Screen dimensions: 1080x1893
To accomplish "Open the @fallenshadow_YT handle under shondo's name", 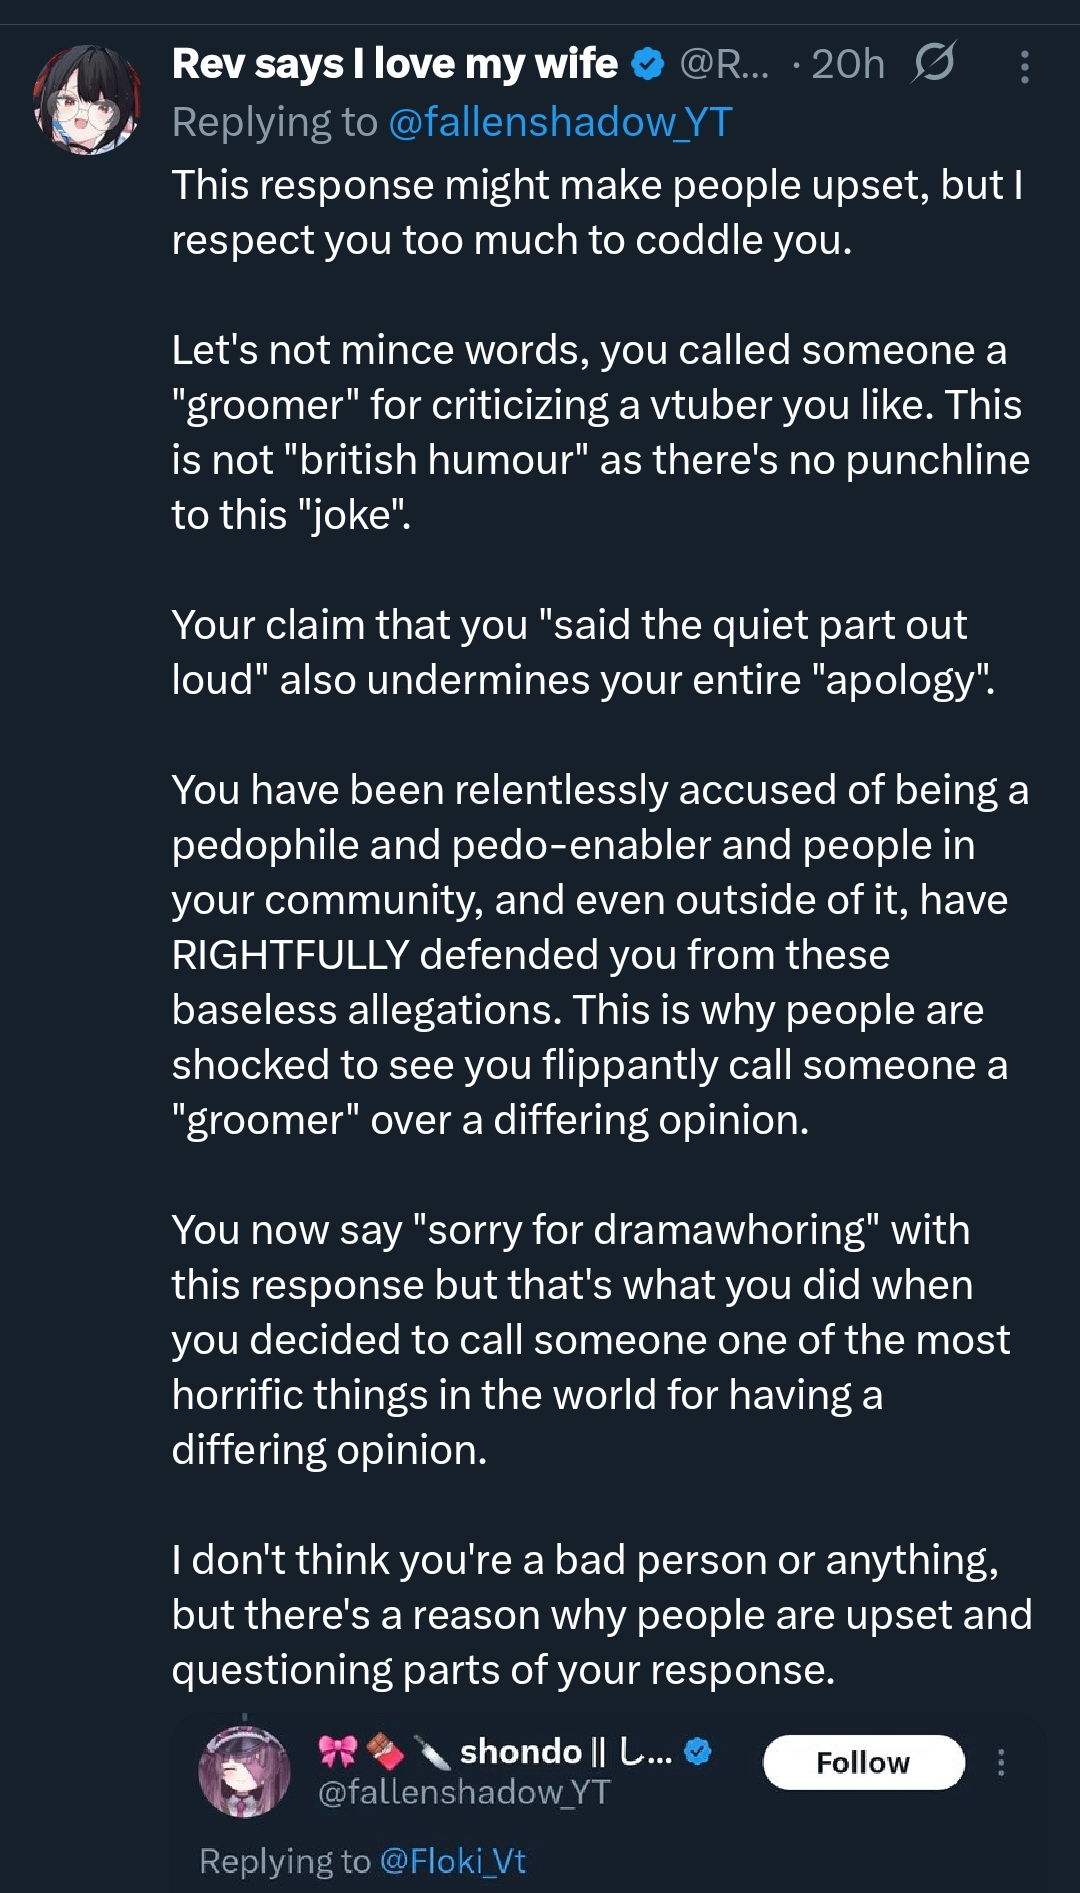I will pos(464,1792).
